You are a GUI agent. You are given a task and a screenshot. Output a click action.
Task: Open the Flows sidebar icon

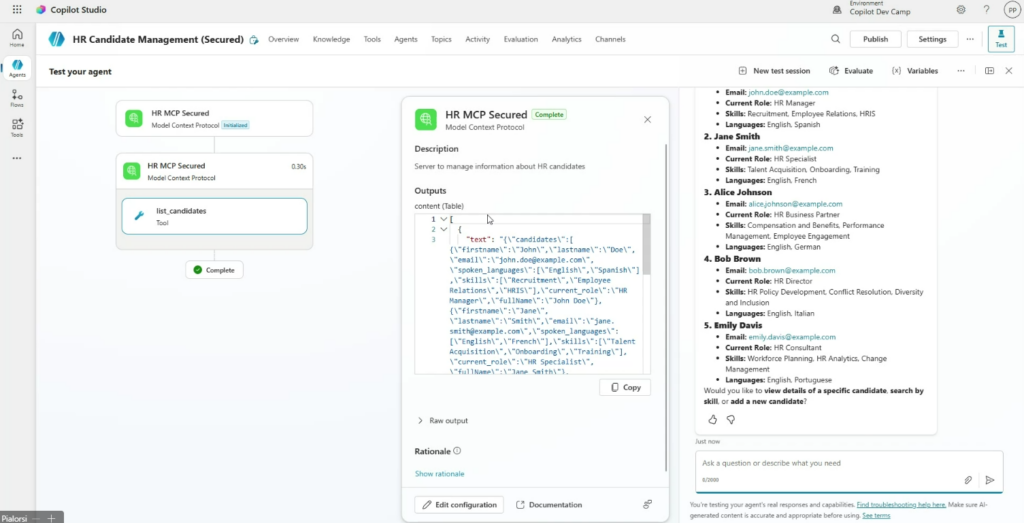(17, 97)
